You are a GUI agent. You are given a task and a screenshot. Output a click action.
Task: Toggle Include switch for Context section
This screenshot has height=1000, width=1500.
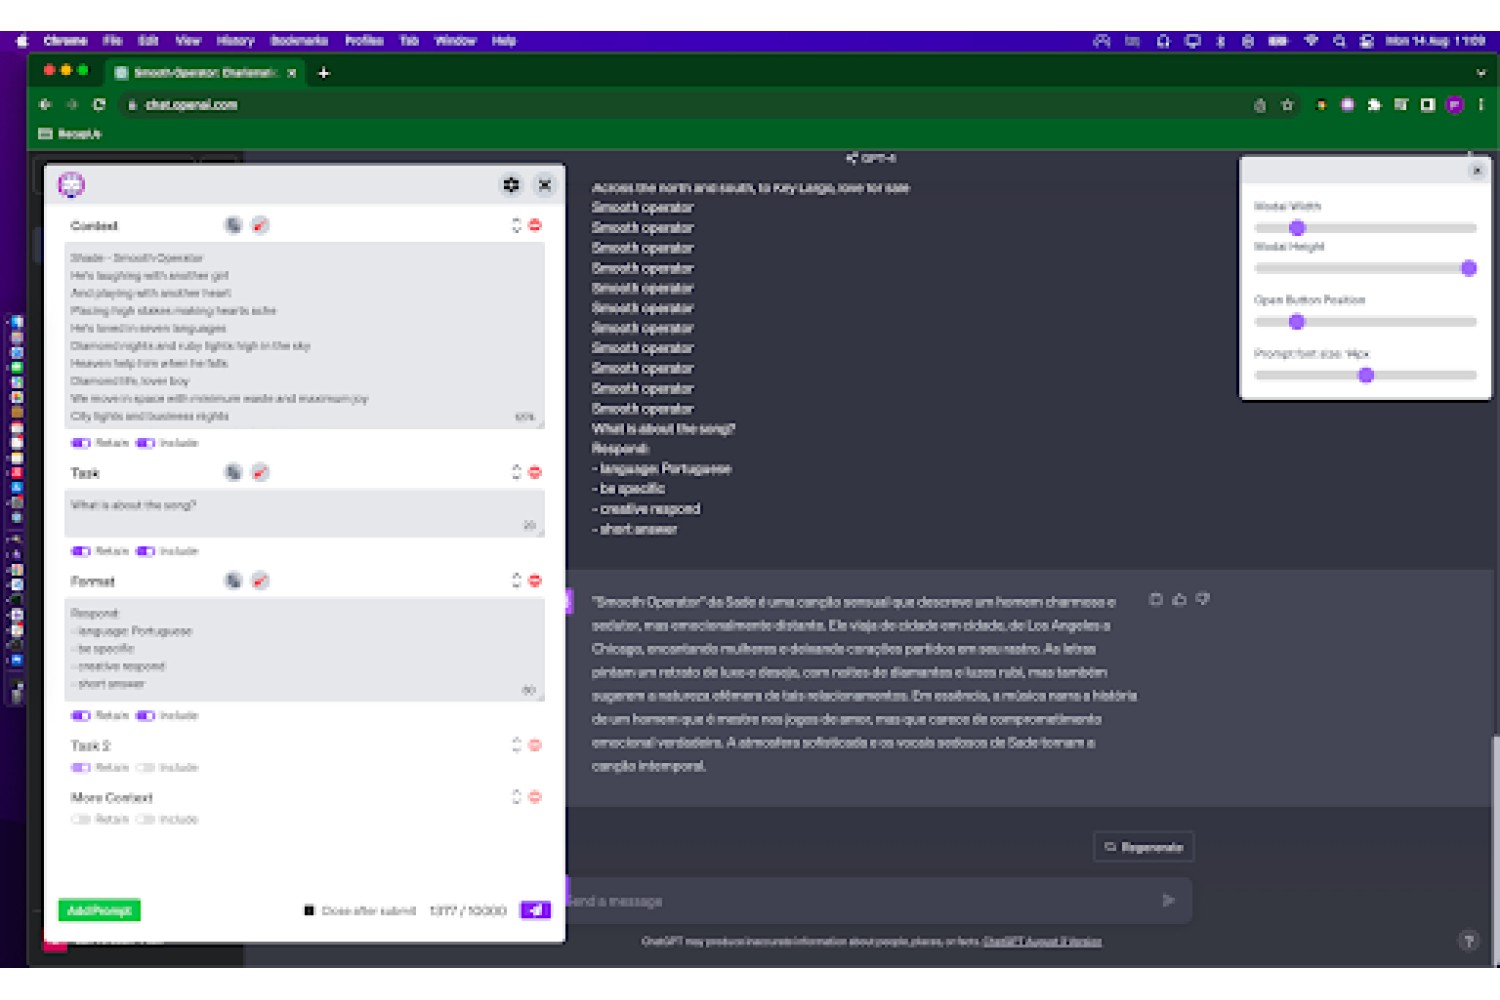145,443
